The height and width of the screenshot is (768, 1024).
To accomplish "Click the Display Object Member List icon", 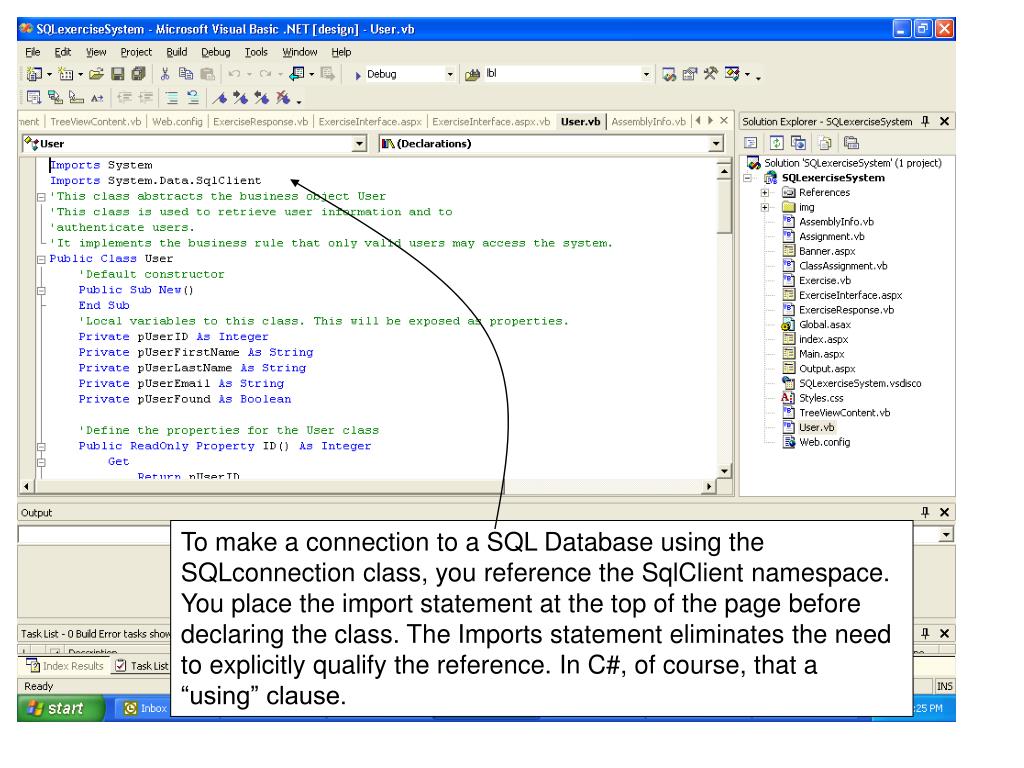I will point(33,98).
